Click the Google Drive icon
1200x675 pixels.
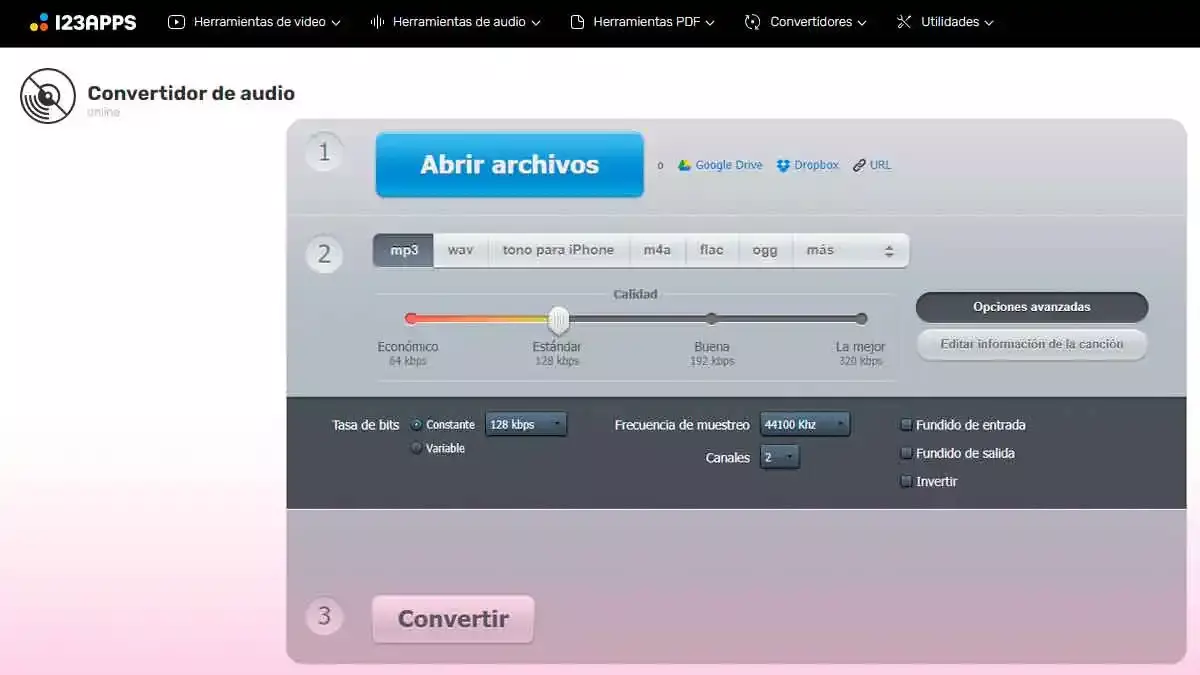[685, 166]
